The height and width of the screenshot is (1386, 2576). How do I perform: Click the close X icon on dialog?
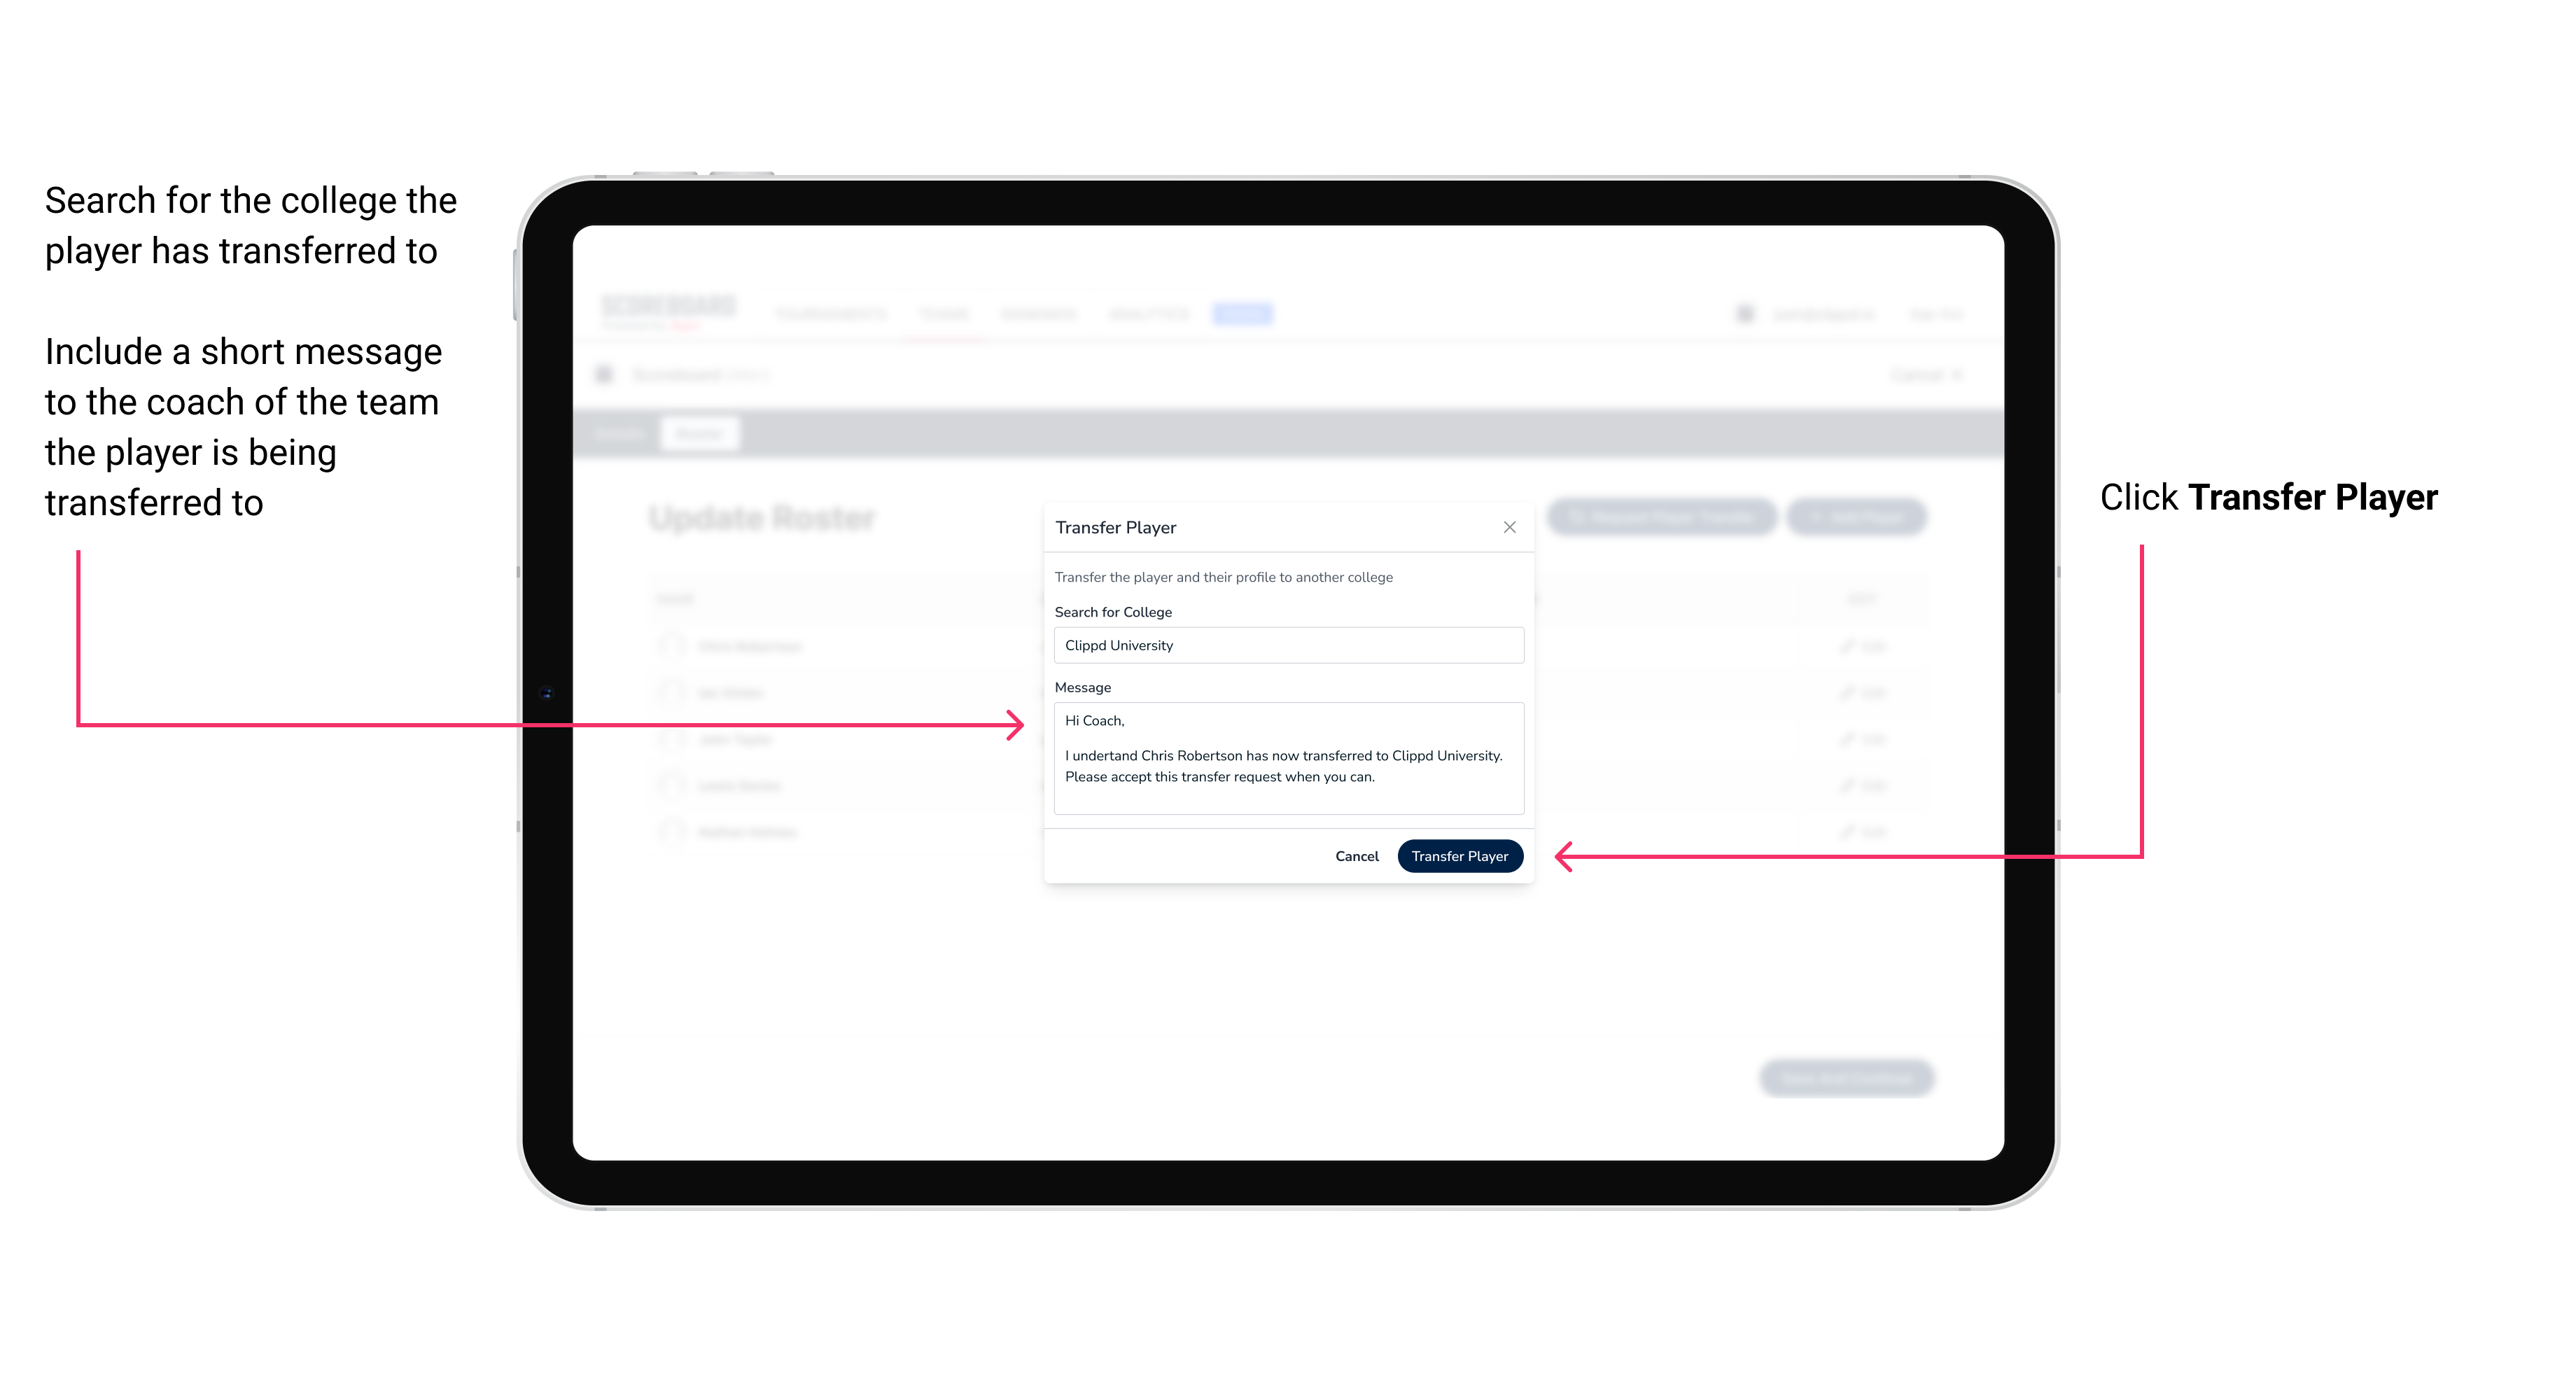click(x=1508, y=527)
